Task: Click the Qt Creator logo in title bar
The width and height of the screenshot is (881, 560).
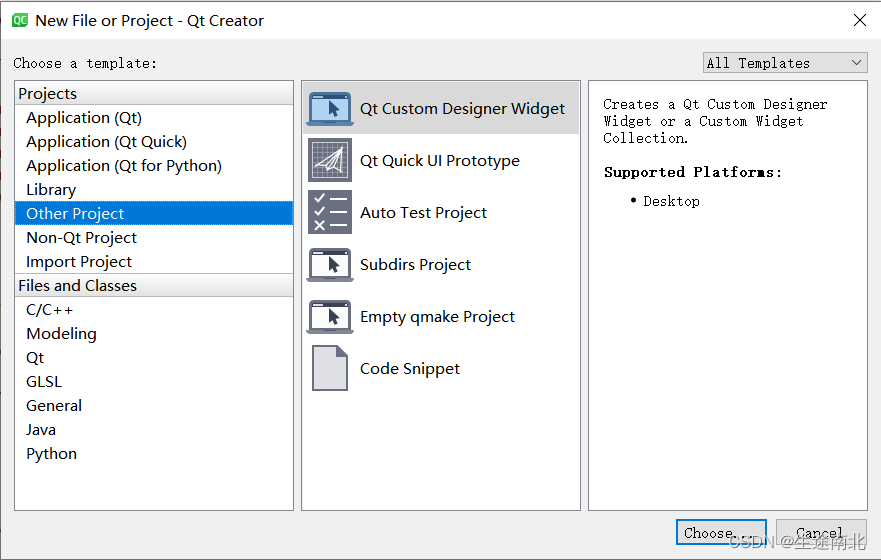Action: [20, 20]
